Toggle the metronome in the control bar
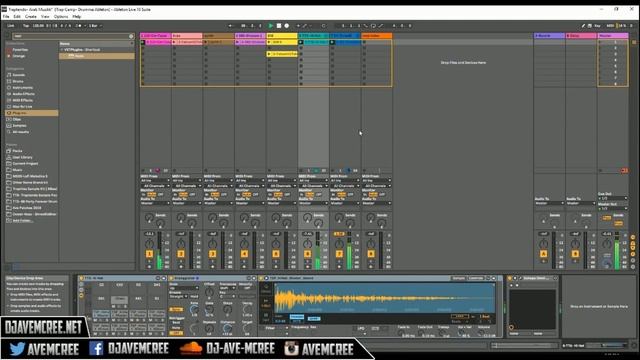 tap(79, 26)
